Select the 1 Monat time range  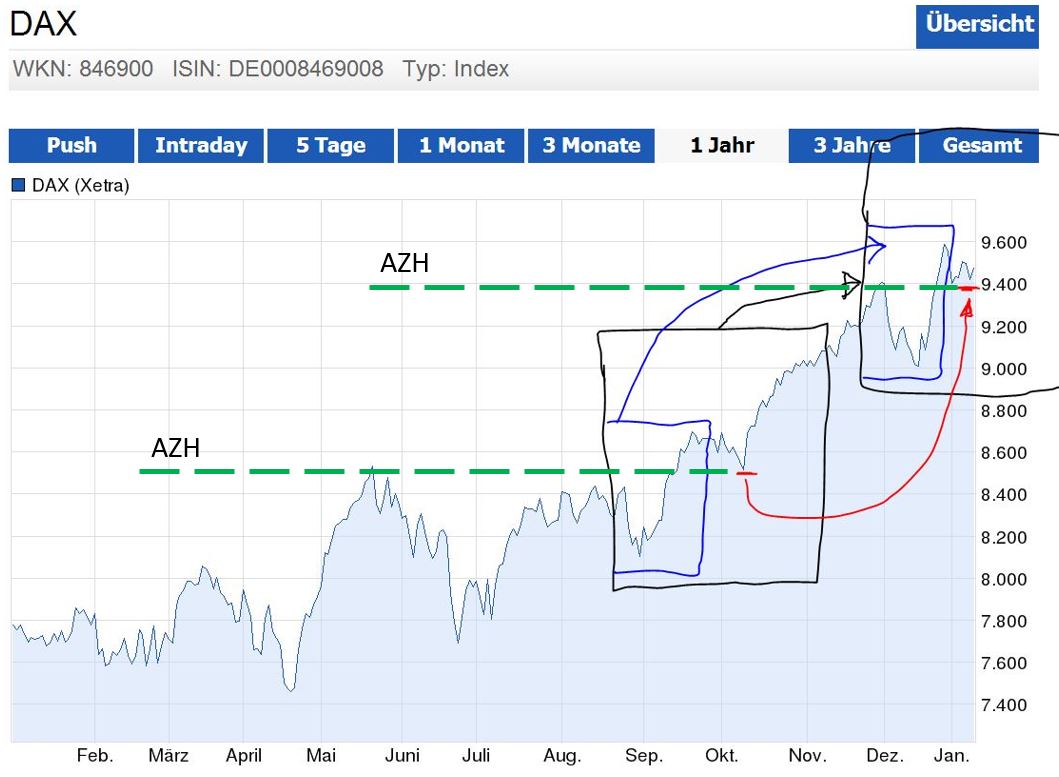pyautogui.click(x=460, y=146)
